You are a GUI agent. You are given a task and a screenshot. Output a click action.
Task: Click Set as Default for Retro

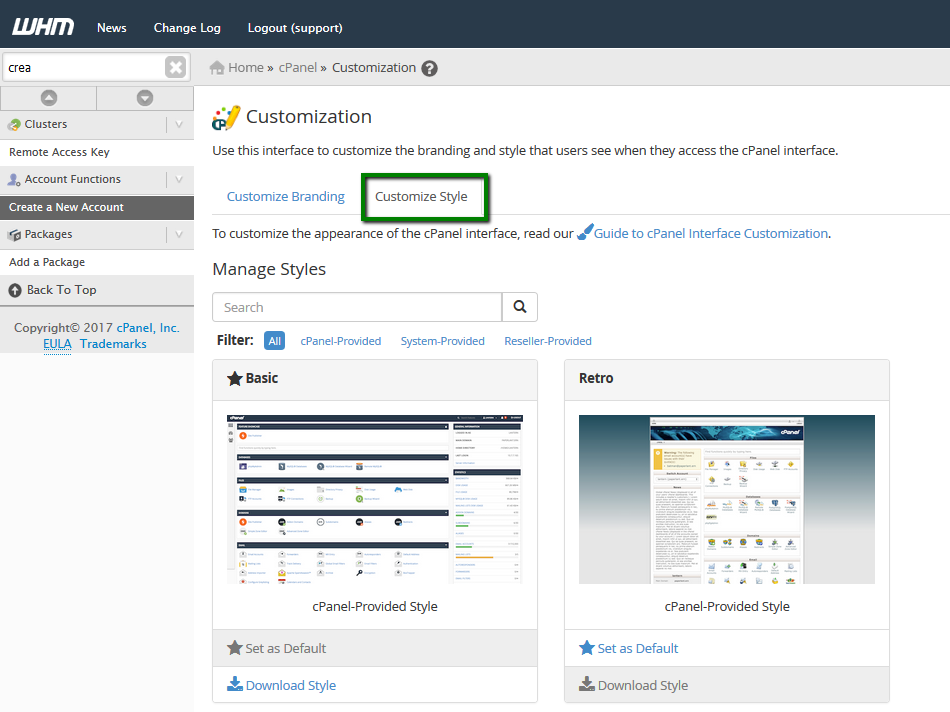coord(637,648)
